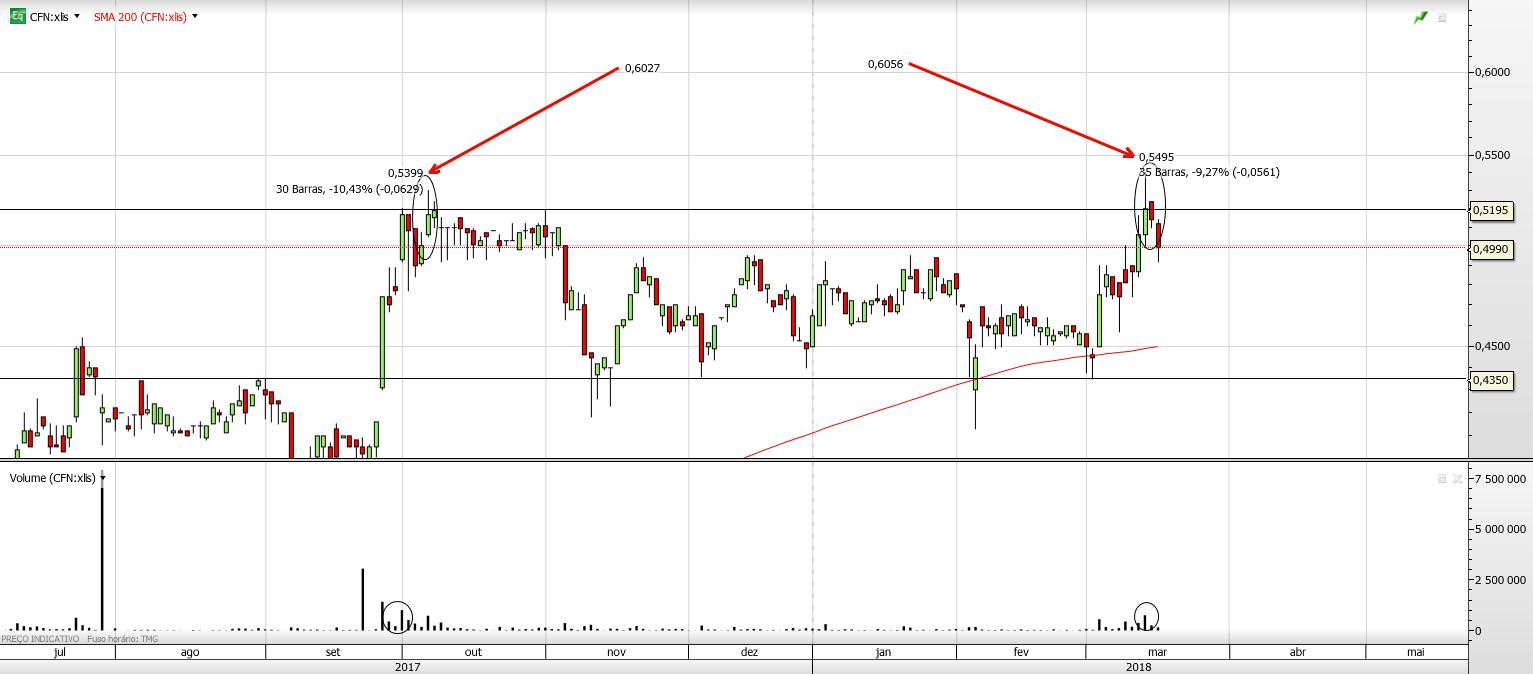Click the 0,6056 annotation text
This screenshot has height=674, width=1533.
(x=885, y=64)
